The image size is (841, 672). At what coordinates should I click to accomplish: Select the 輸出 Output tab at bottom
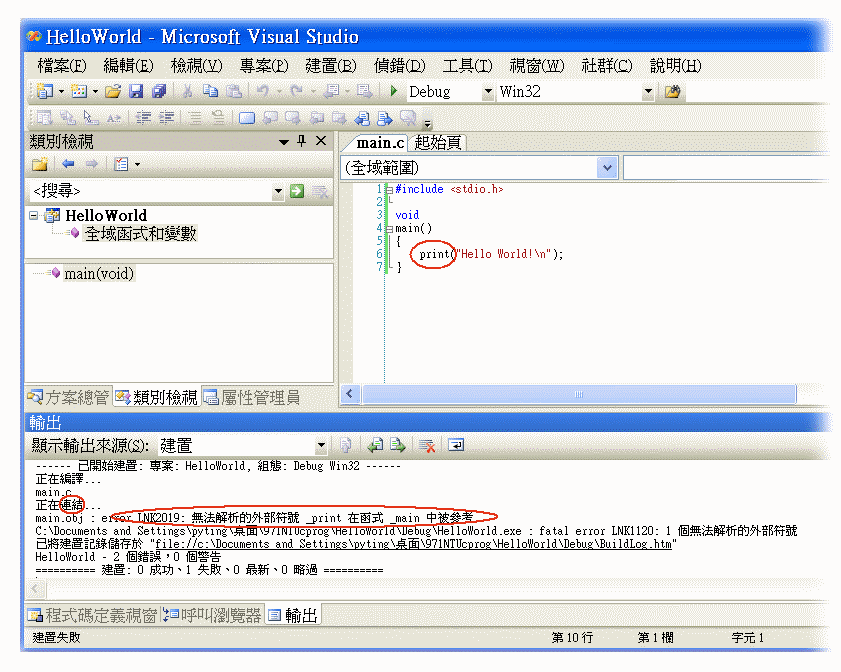[293, 615]
